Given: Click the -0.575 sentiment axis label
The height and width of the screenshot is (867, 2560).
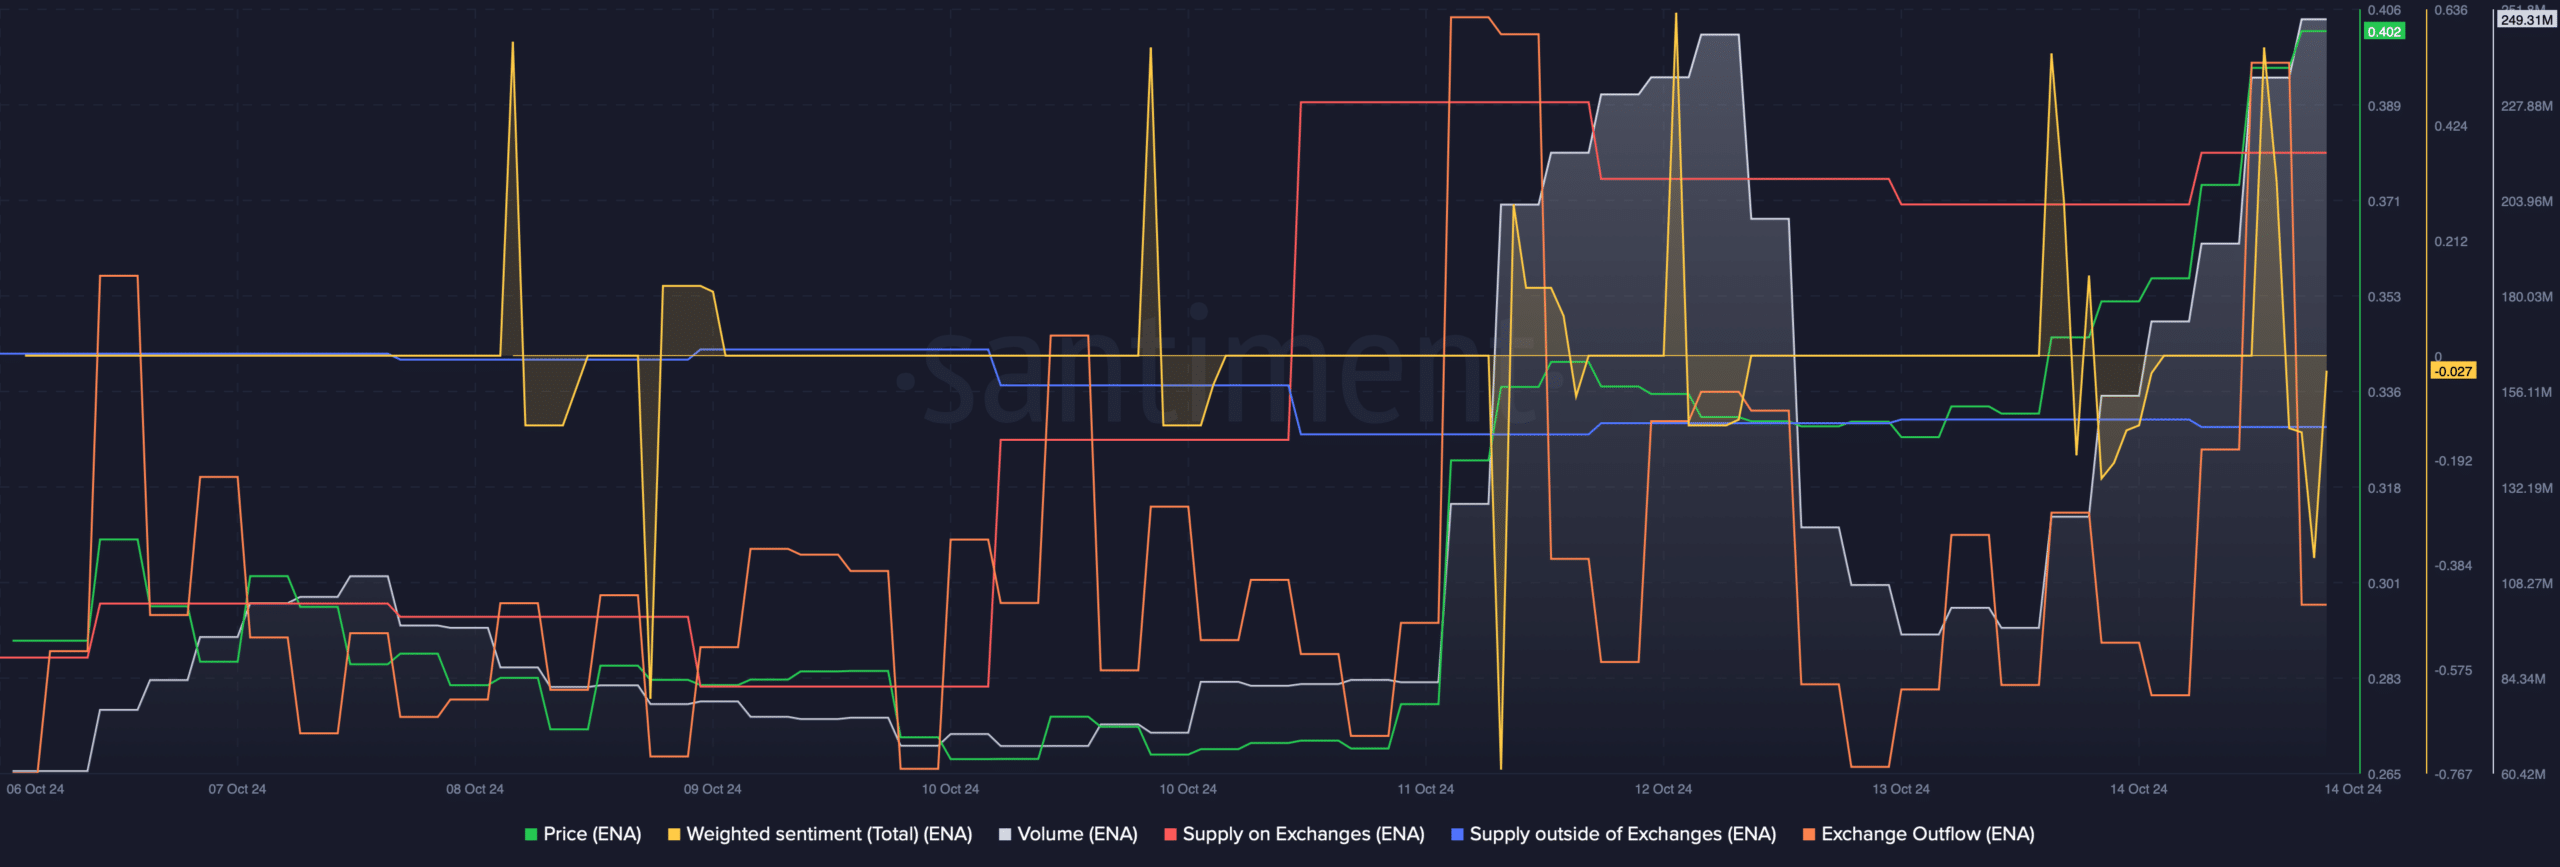Looking at the screenshot, I should (2453, 670).
